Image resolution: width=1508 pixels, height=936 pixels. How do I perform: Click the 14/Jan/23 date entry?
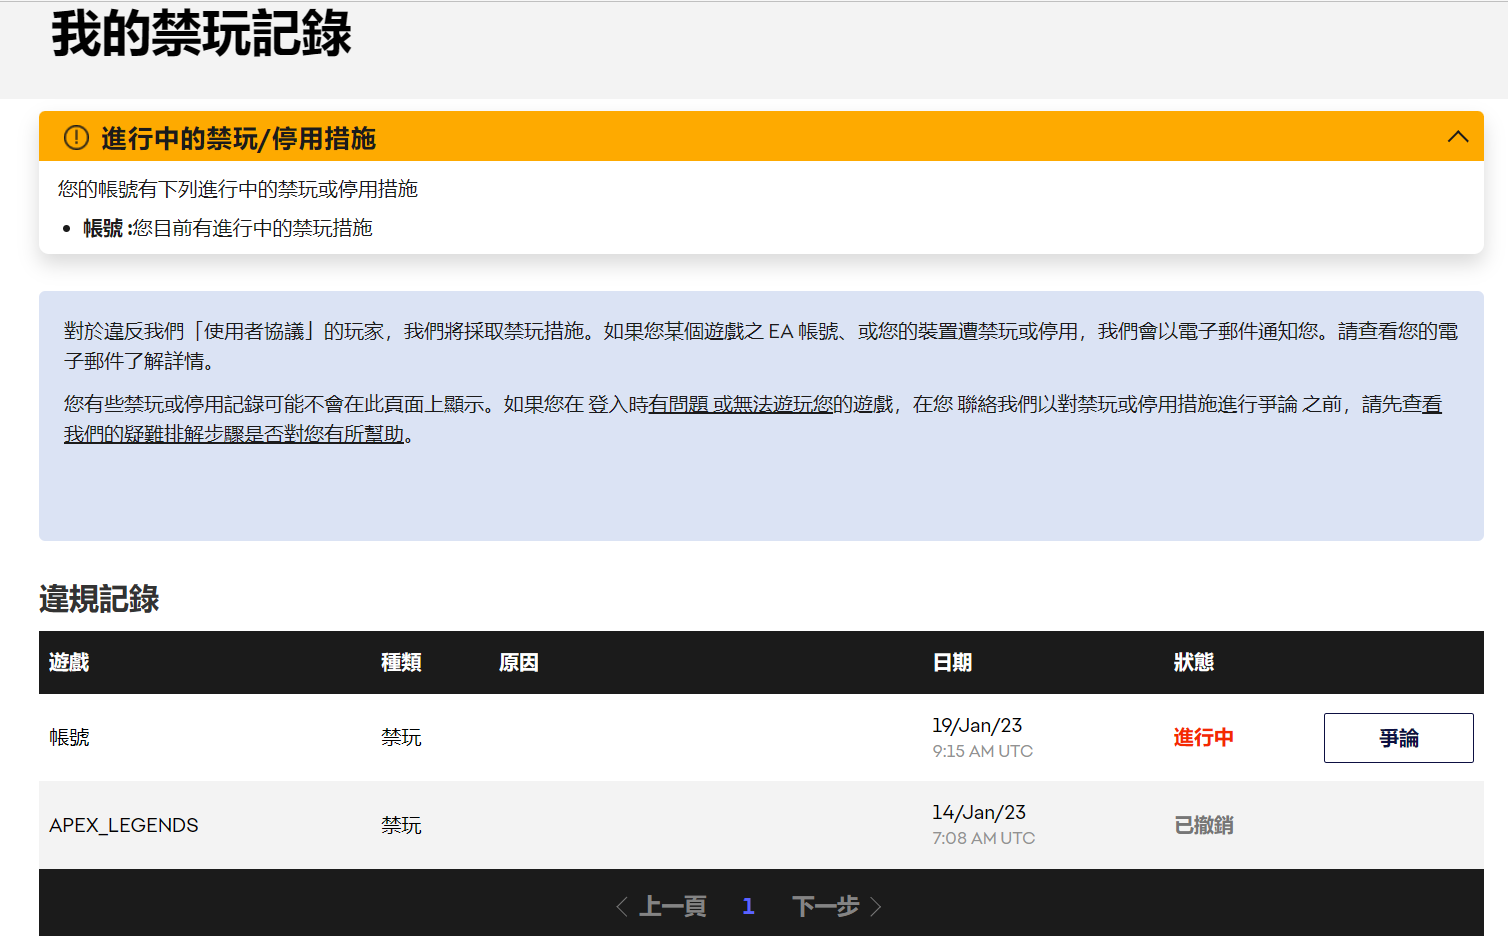[979, 813]
